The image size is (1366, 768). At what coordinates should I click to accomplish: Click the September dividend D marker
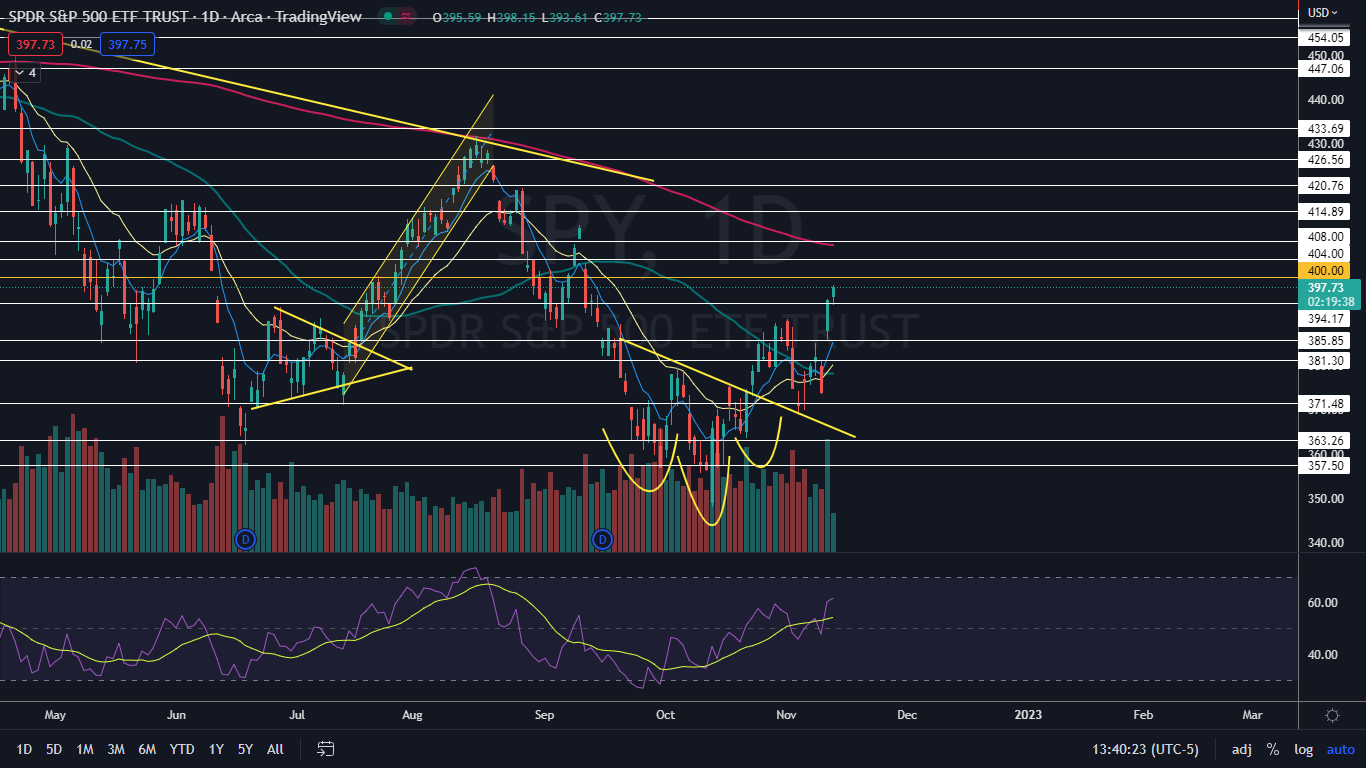click(x=602, y=540)
